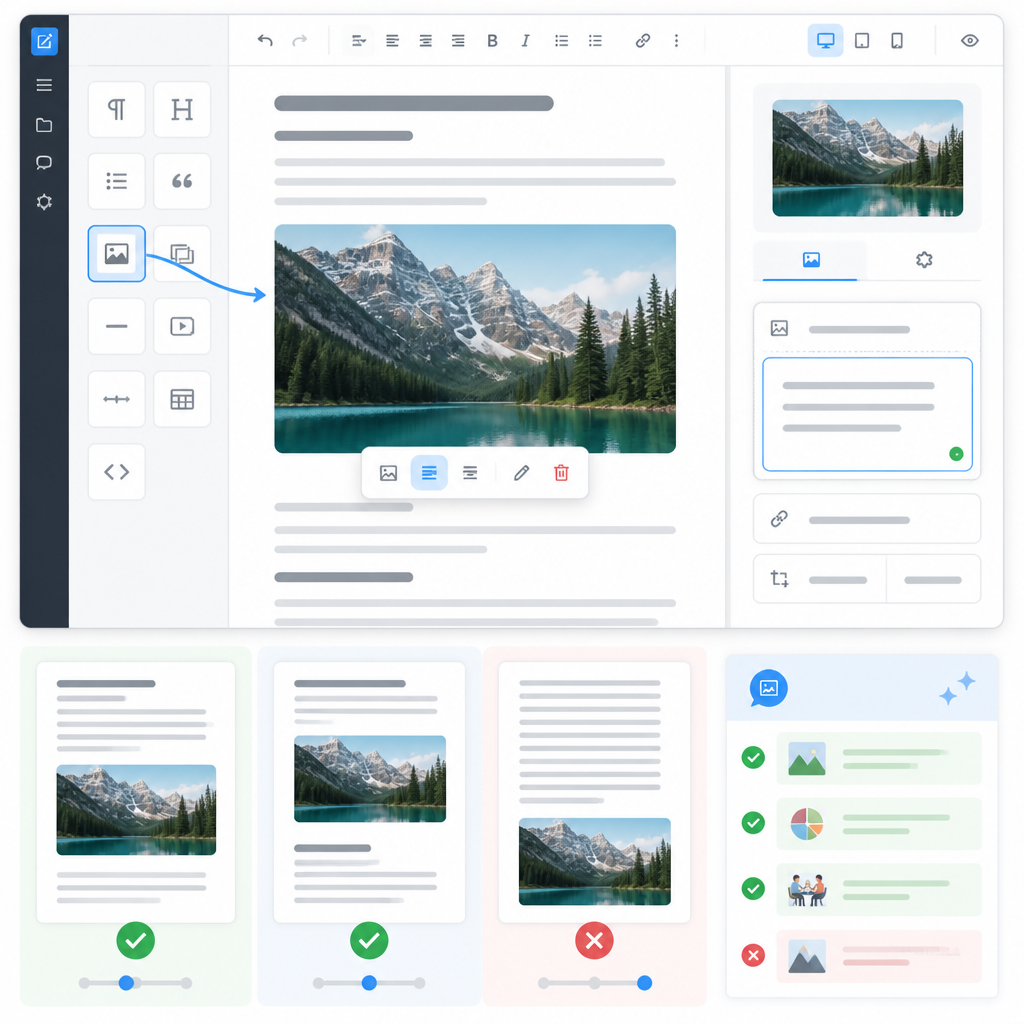Screen dimensions: 1024x1024
Task: Select the image block in palette
Action: pos(116,253)
